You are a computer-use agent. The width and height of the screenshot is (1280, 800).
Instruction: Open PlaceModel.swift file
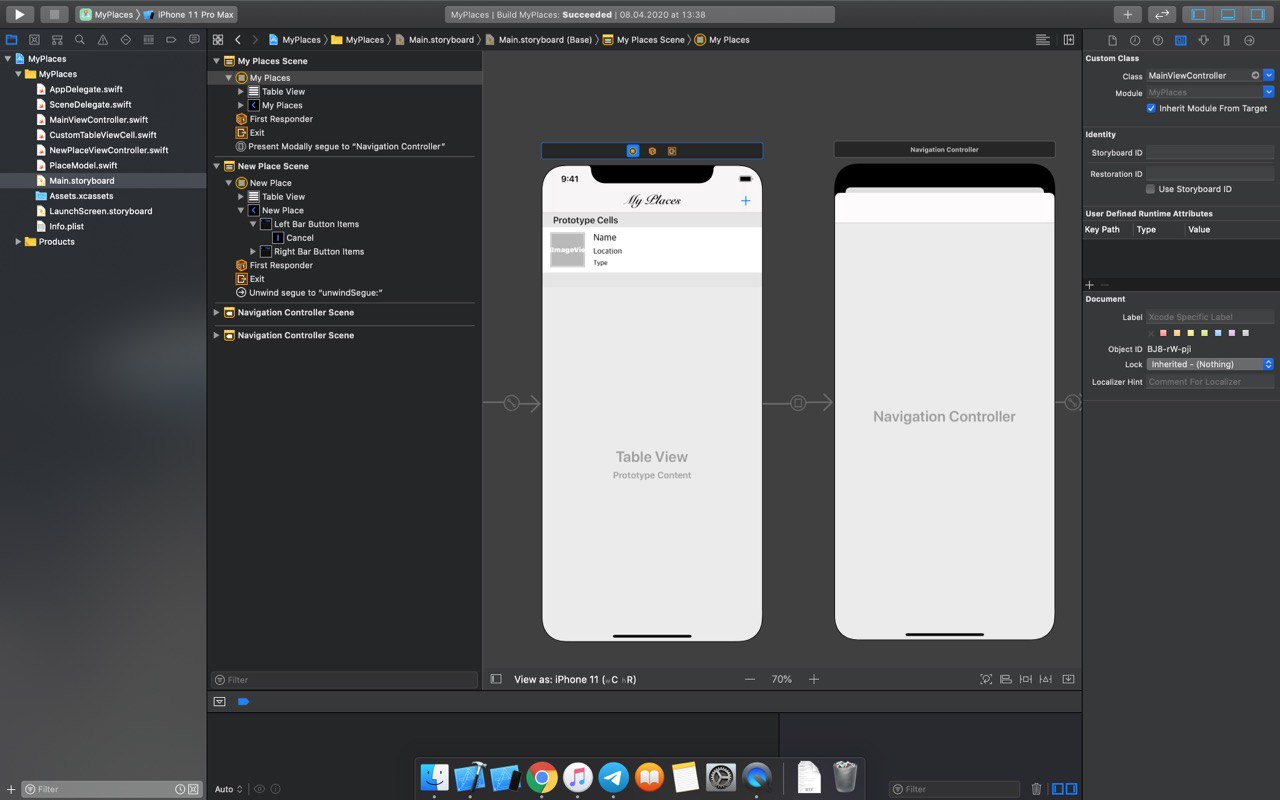click(x=83, y=165)
